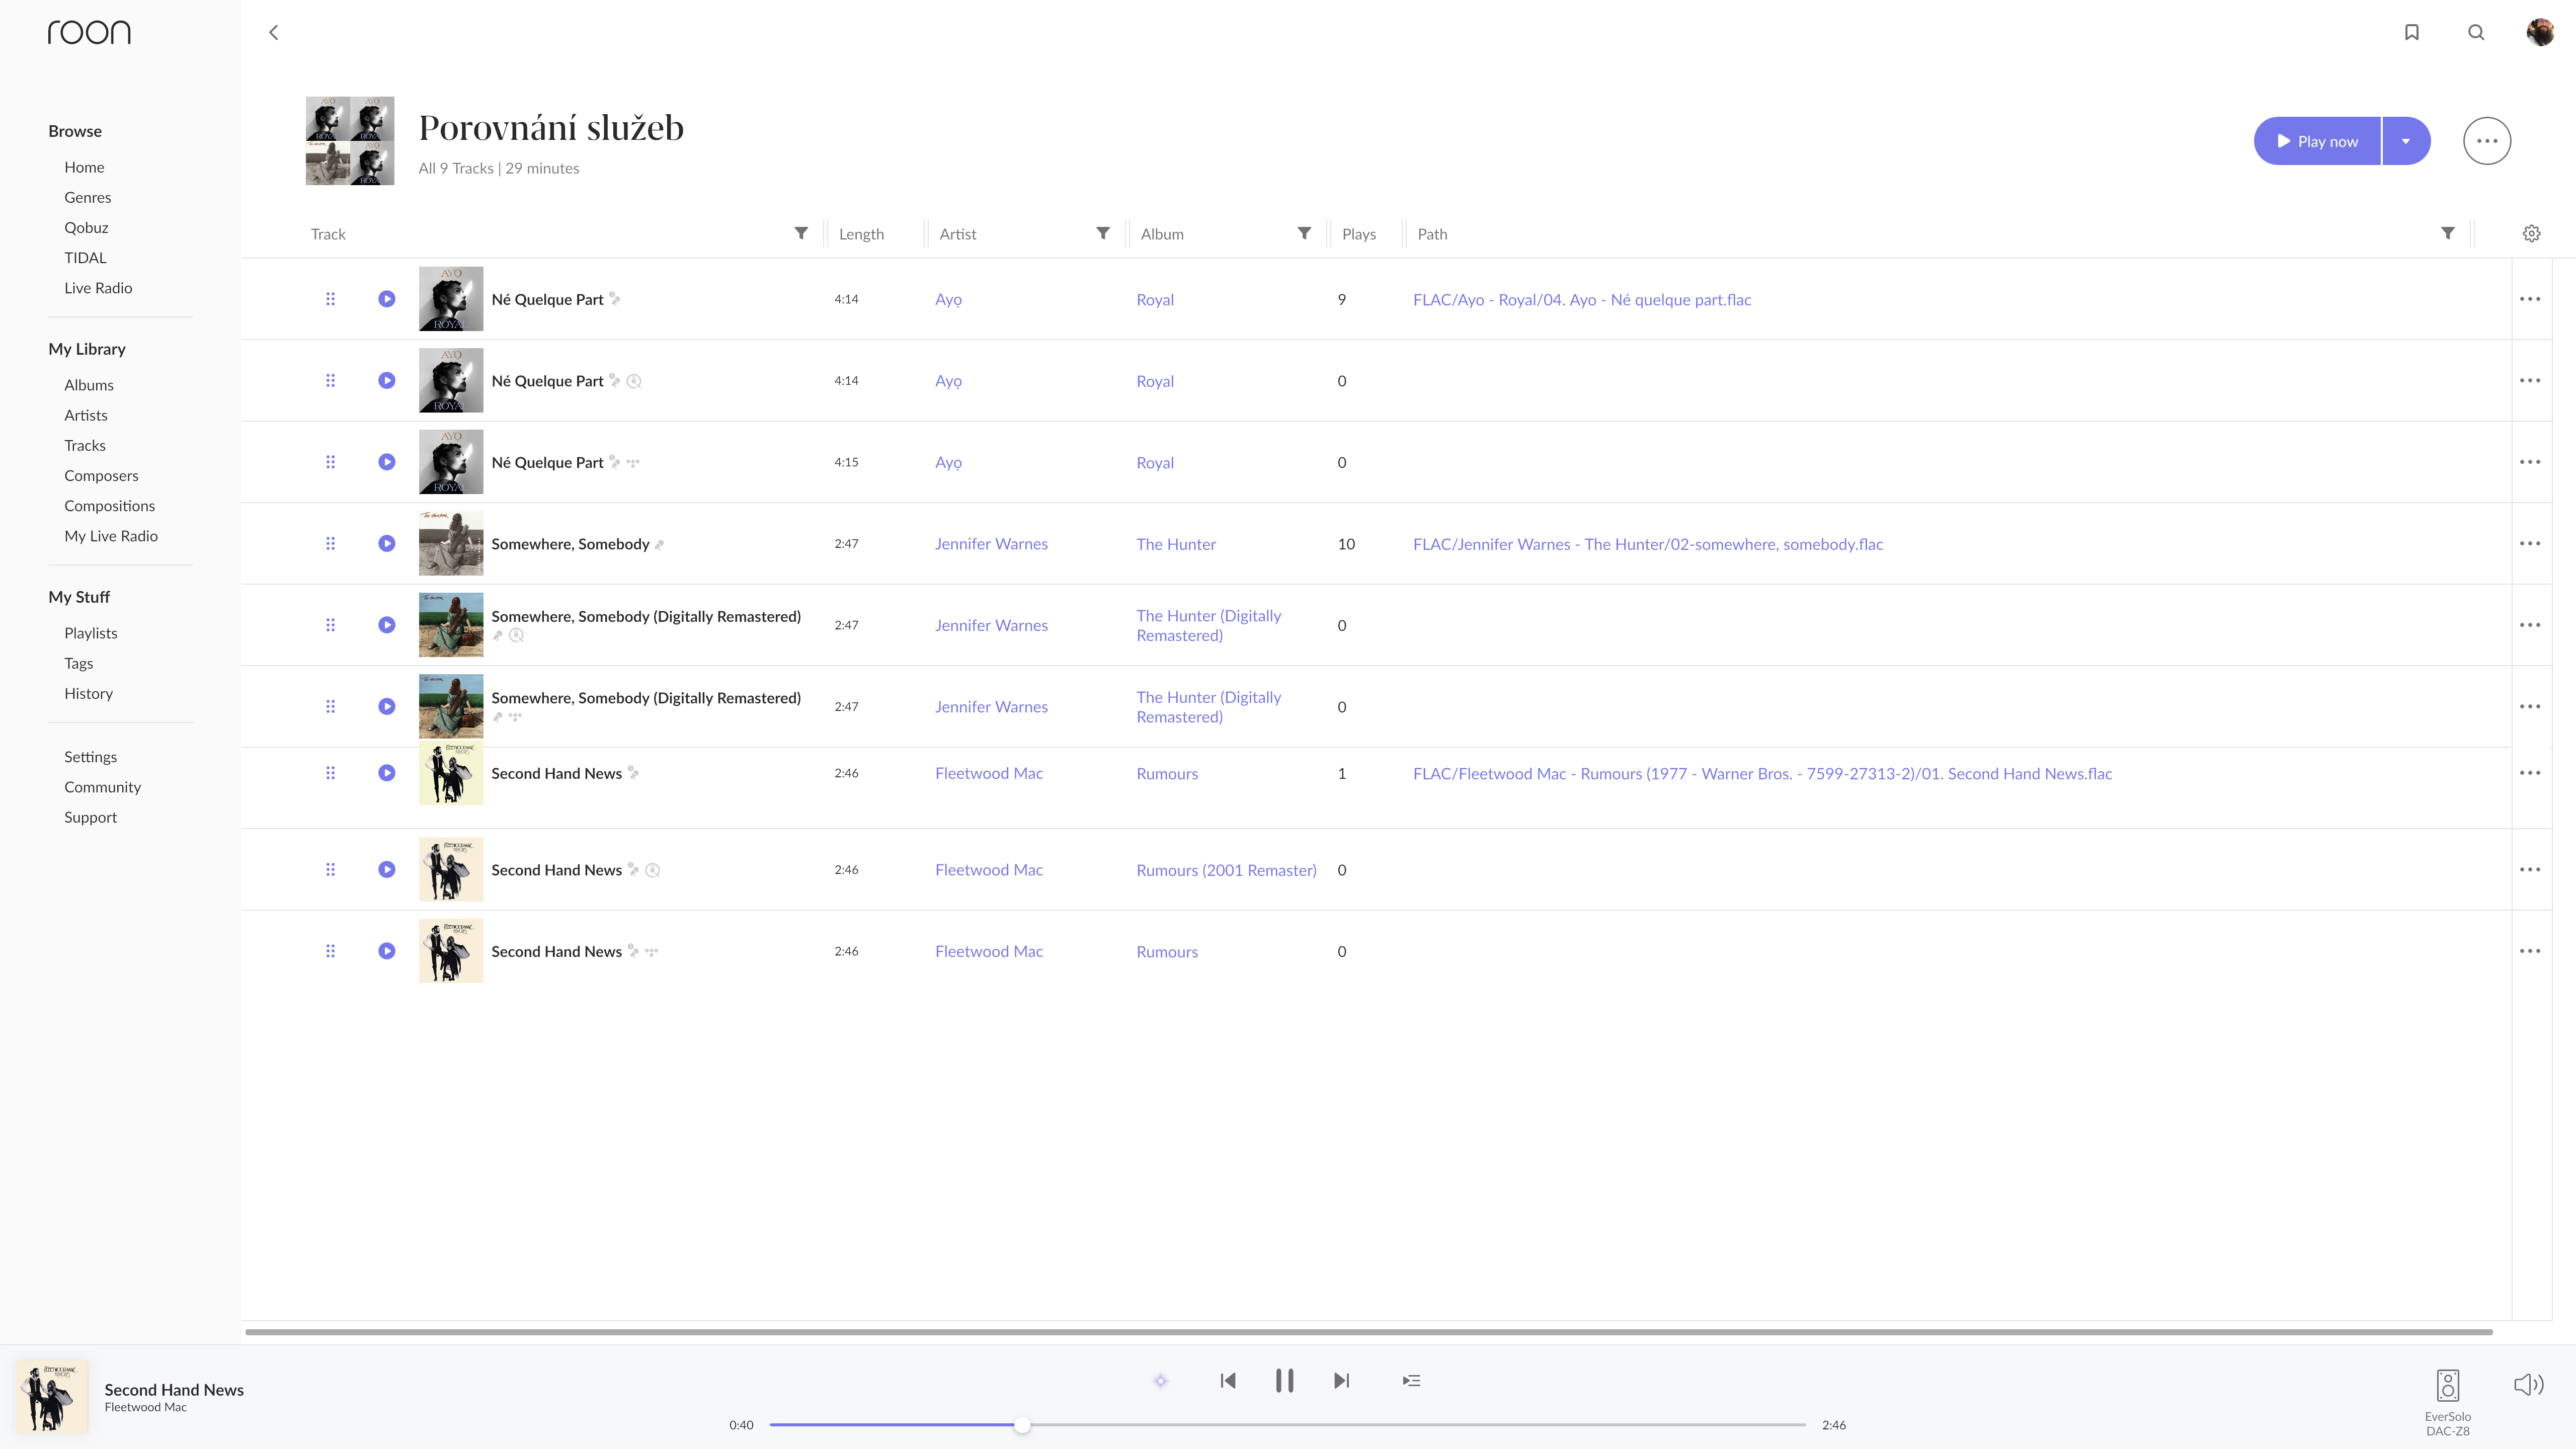
Task: Open Jennifer Warnes link in The Hunter row
Action: [991, 544]
